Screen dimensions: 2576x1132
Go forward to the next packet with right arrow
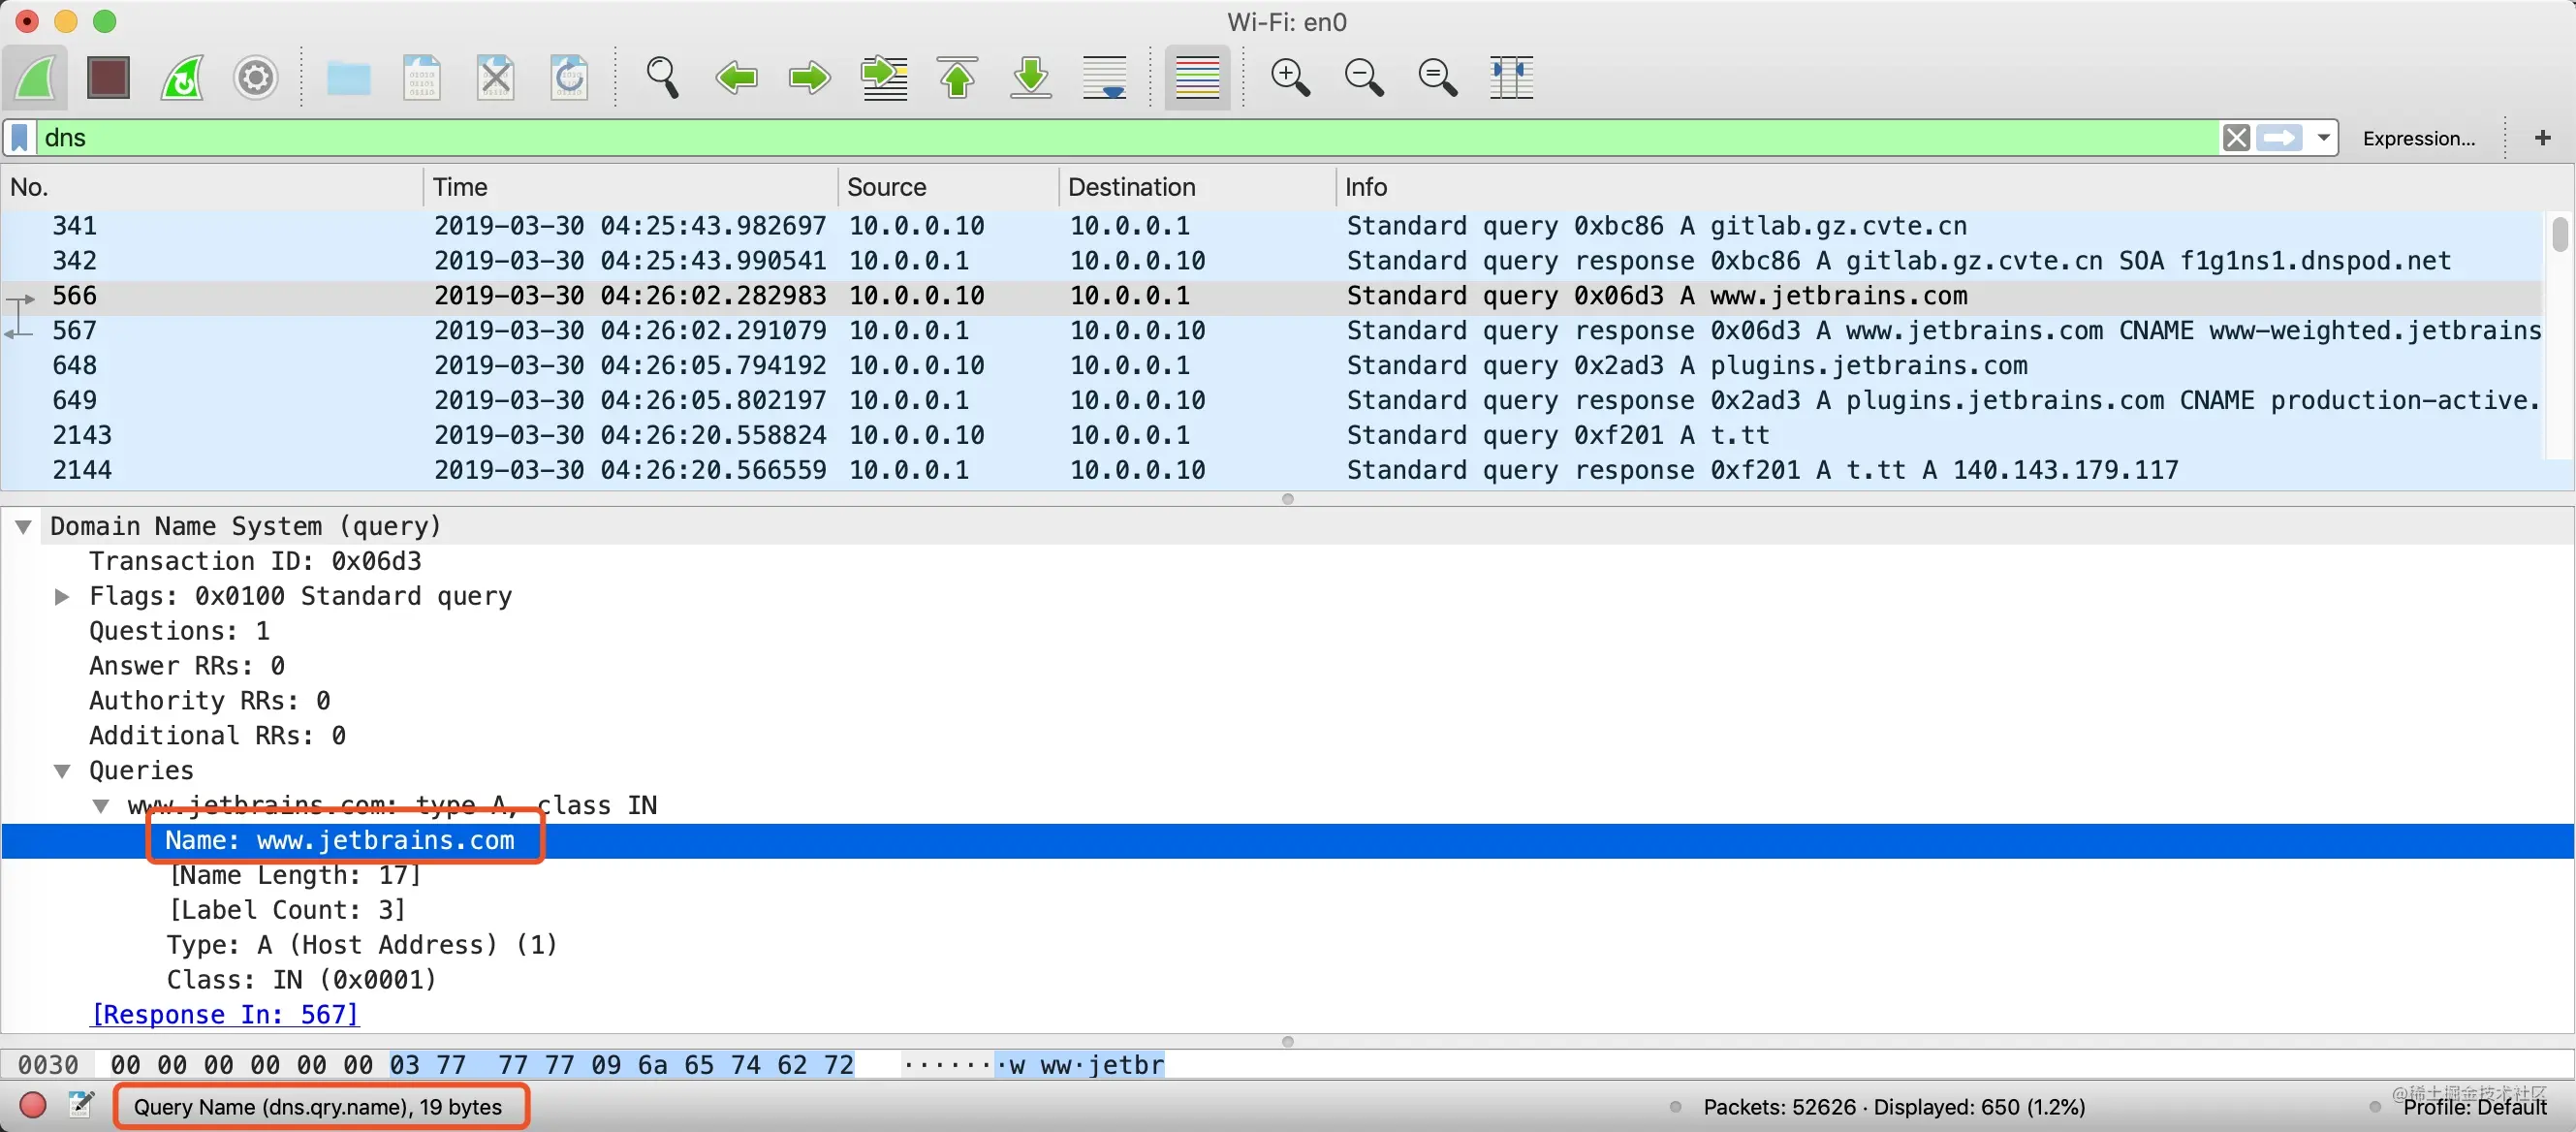[809, 77]
